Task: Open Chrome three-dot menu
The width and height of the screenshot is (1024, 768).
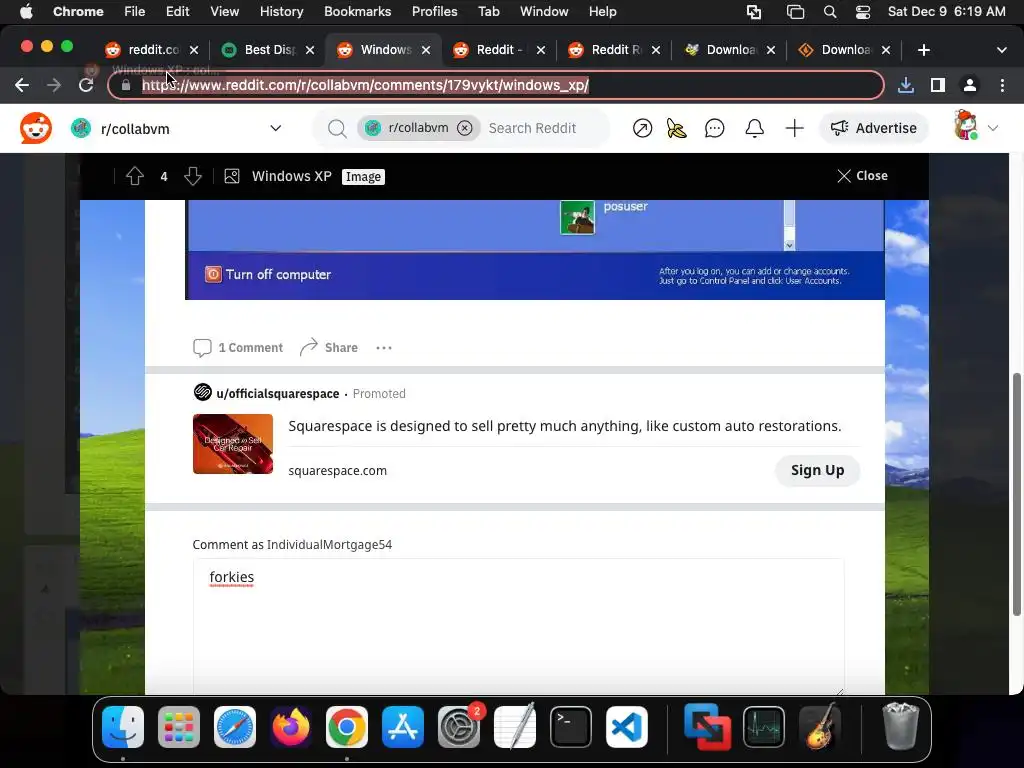Action: [1002, 85]
